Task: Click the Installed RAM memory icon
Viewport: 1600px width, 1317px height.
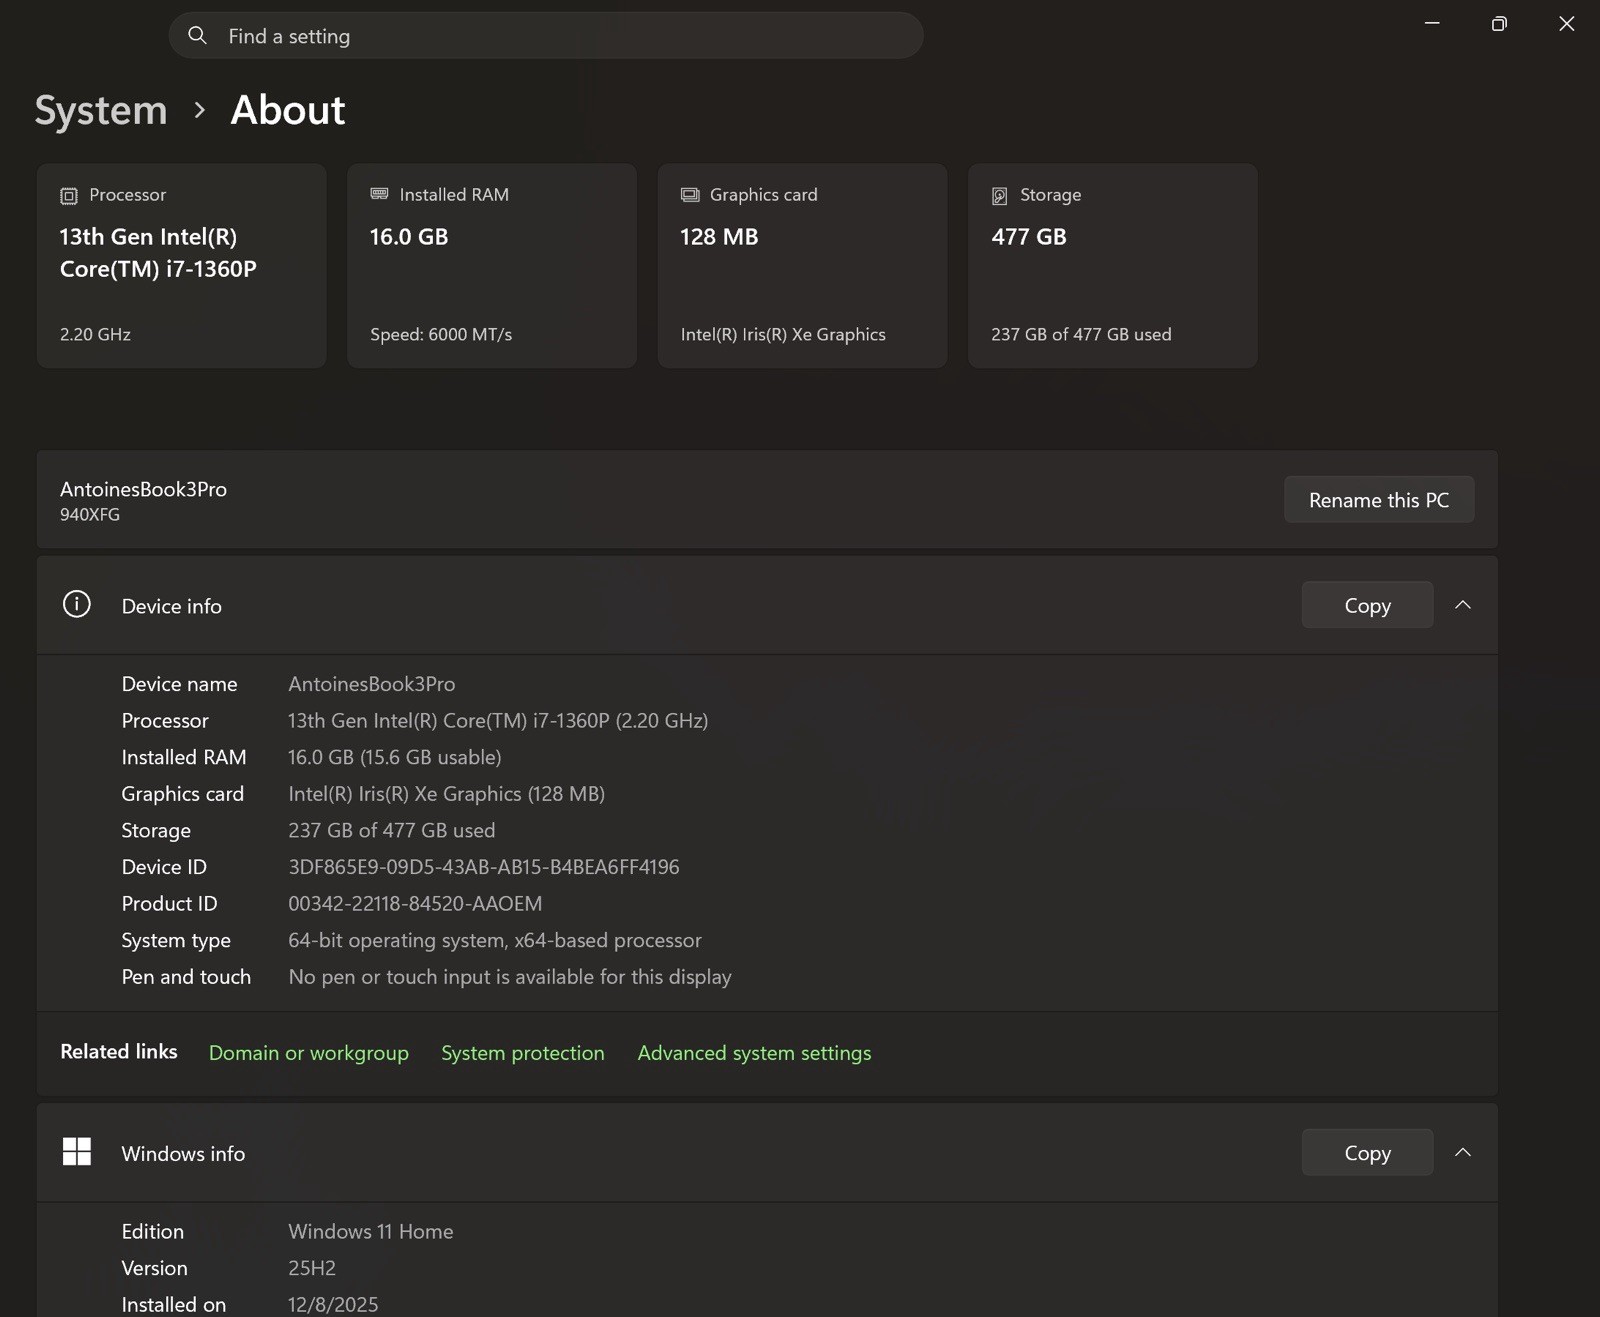Action: 379,194
